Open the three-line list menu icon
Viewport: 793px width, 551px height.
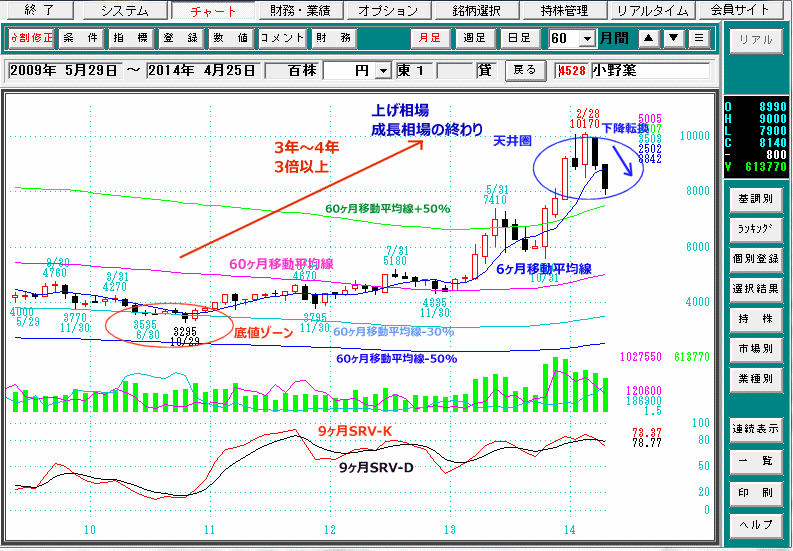coord(699,38)
